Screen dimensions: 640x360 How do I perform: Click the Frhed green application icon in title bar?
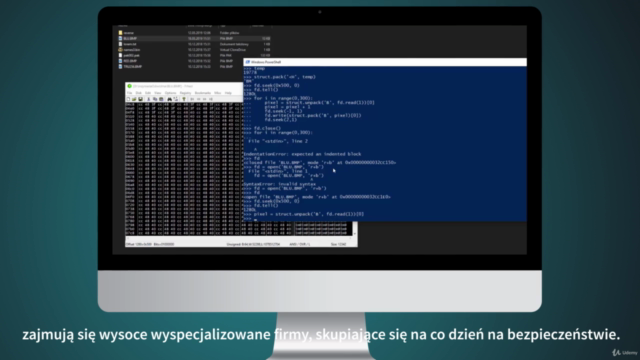point(129,86)
